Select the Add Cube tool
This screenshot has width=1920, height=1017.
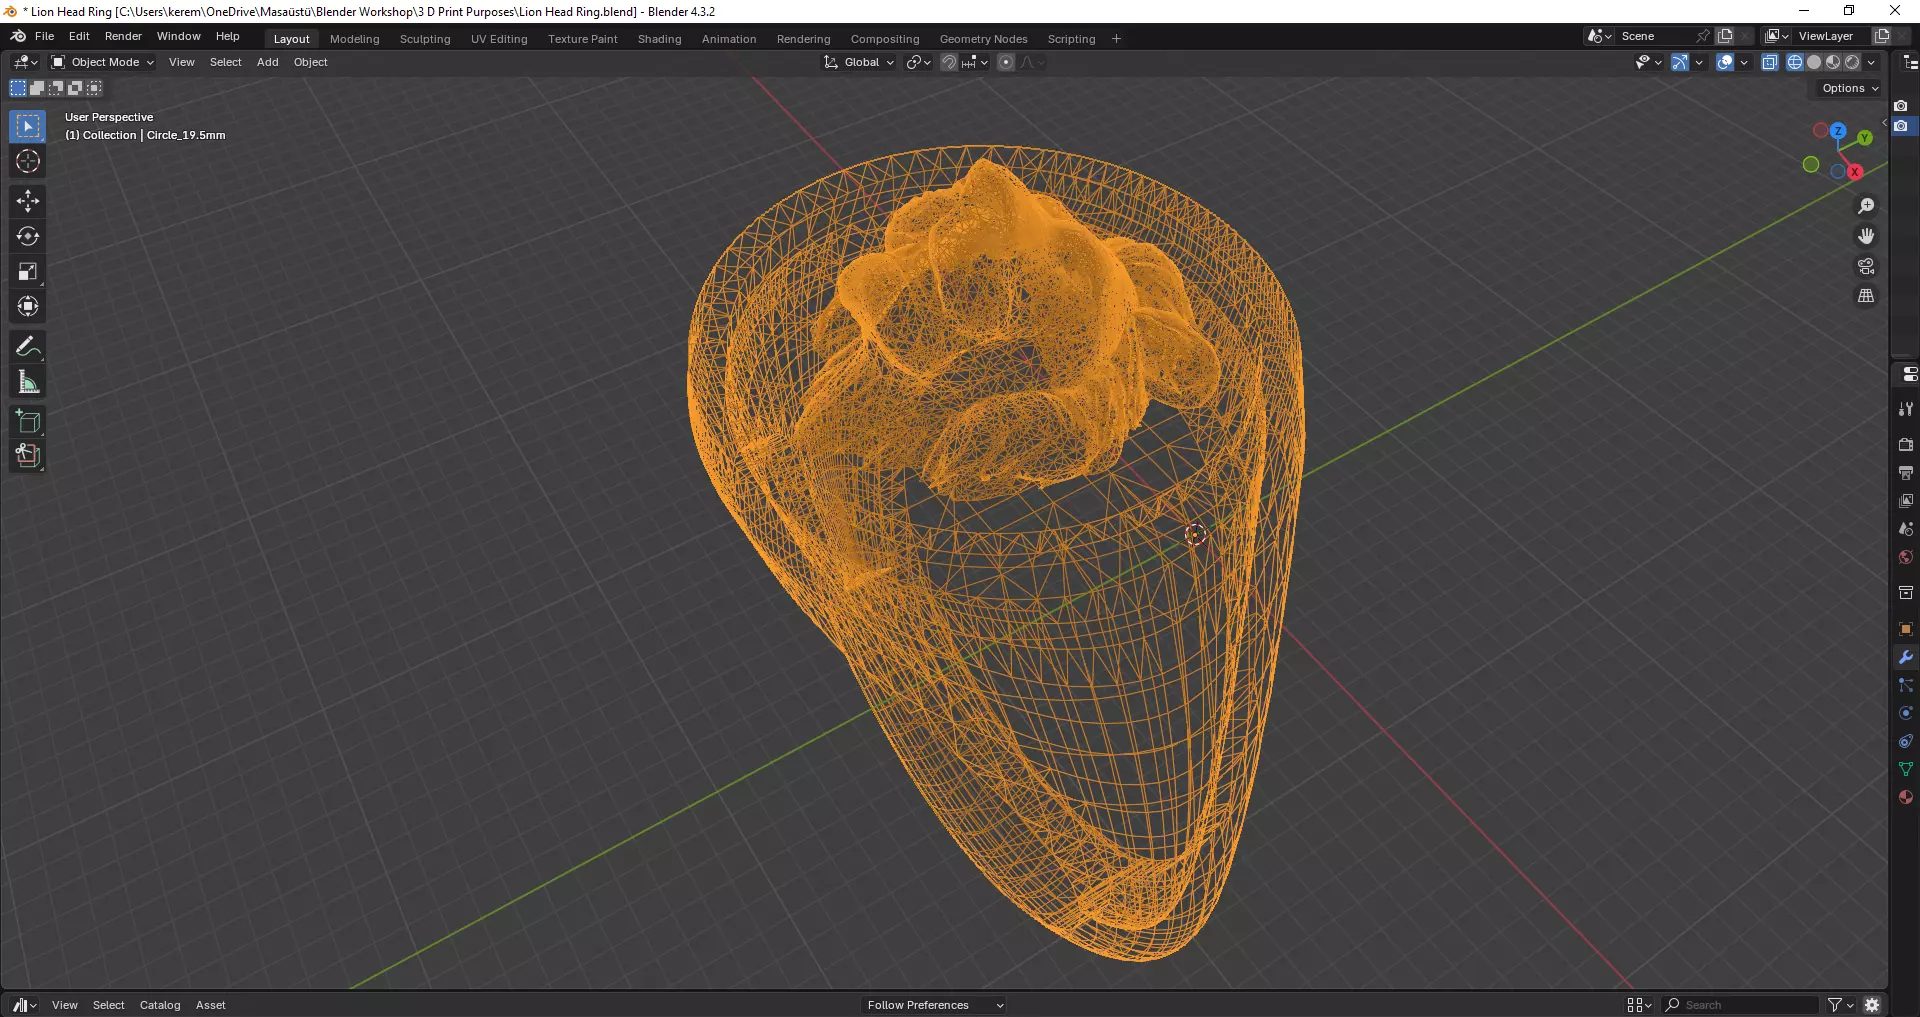pos(28,421)
